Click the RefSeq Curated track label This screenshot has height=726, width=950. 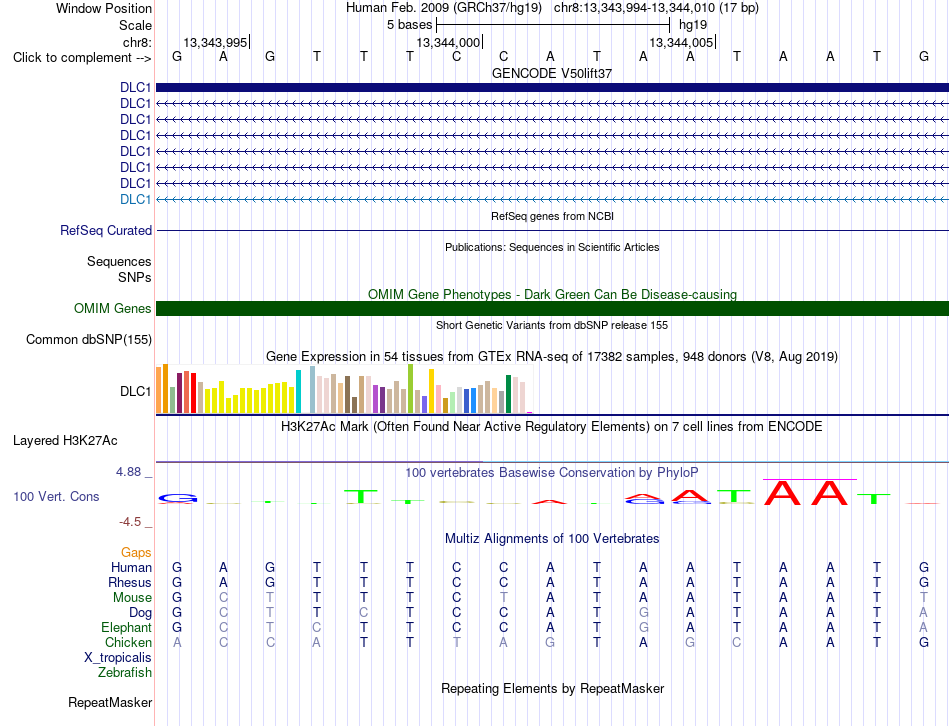pos(106,230)
